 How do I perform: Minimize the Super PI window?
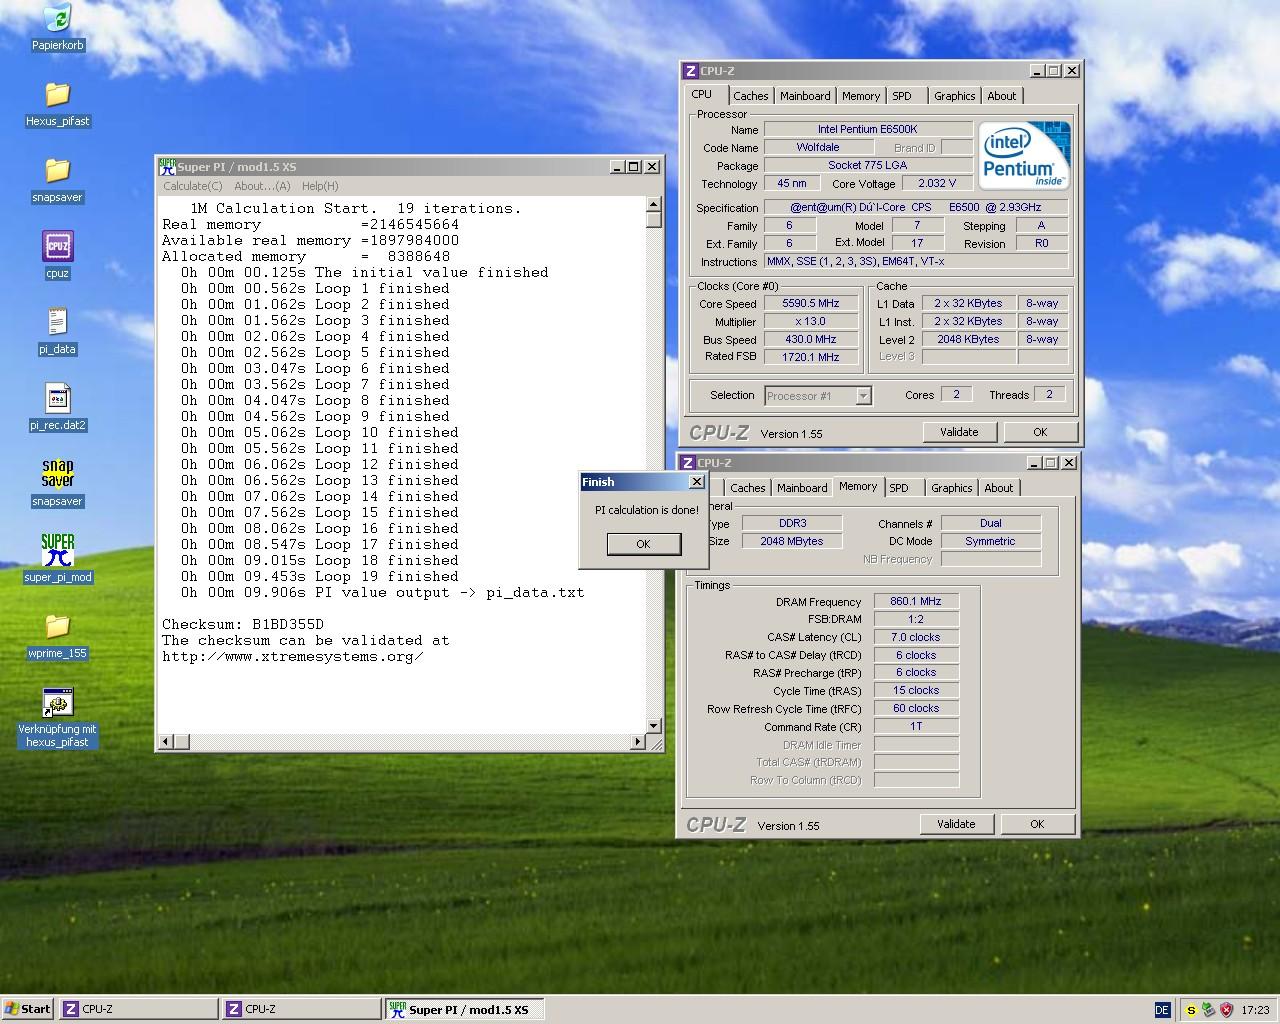pos(618,167)
